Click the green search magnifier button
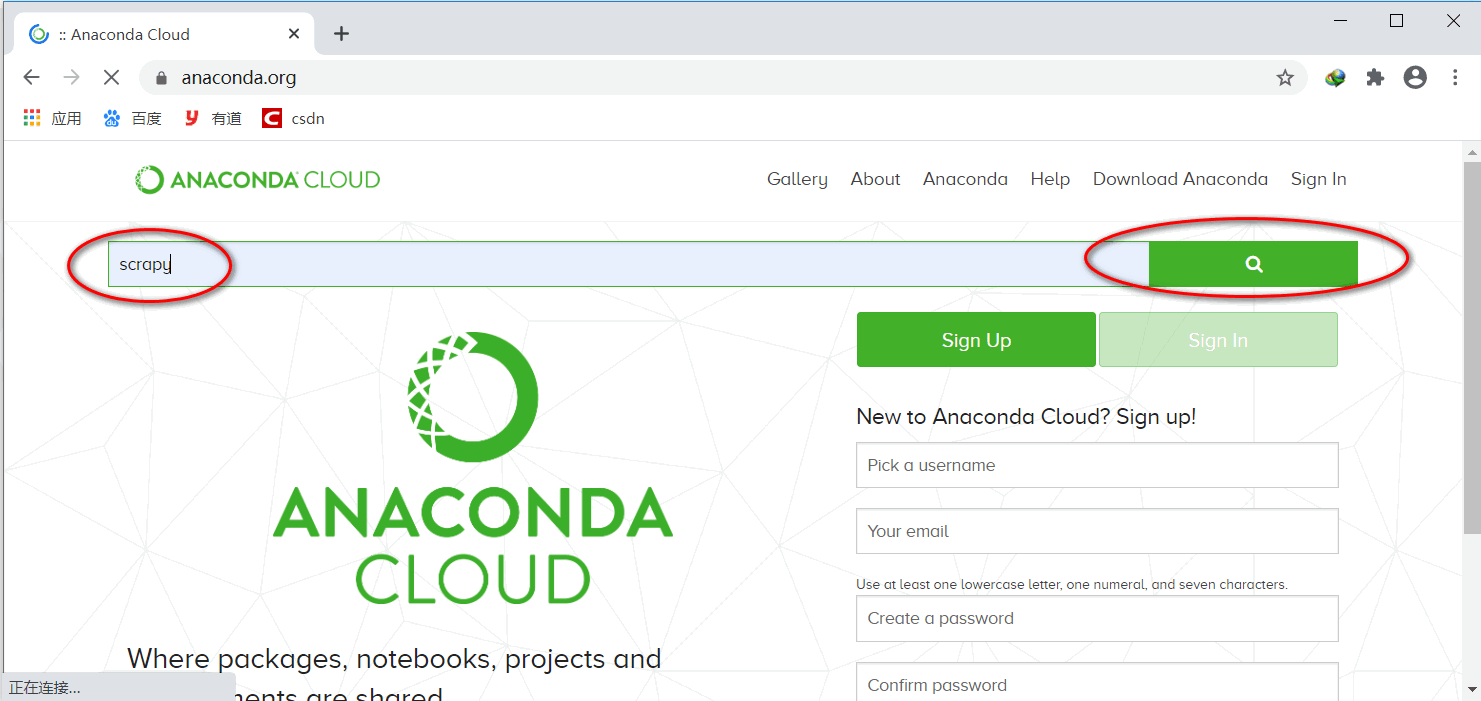Viewport: 1481px width, 701px height. [x=1253, y=264]
